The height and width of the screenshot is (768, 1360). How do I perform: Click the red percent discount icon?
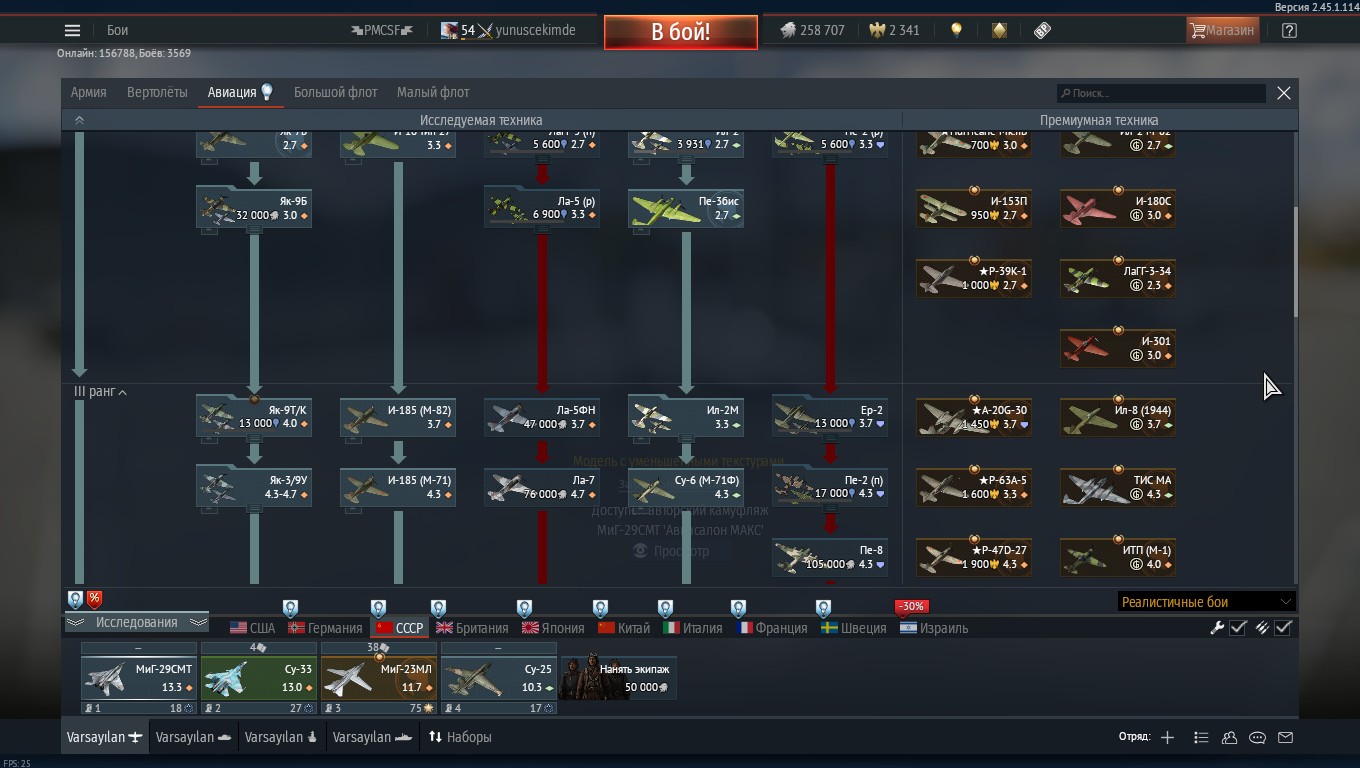coord(94,599)
